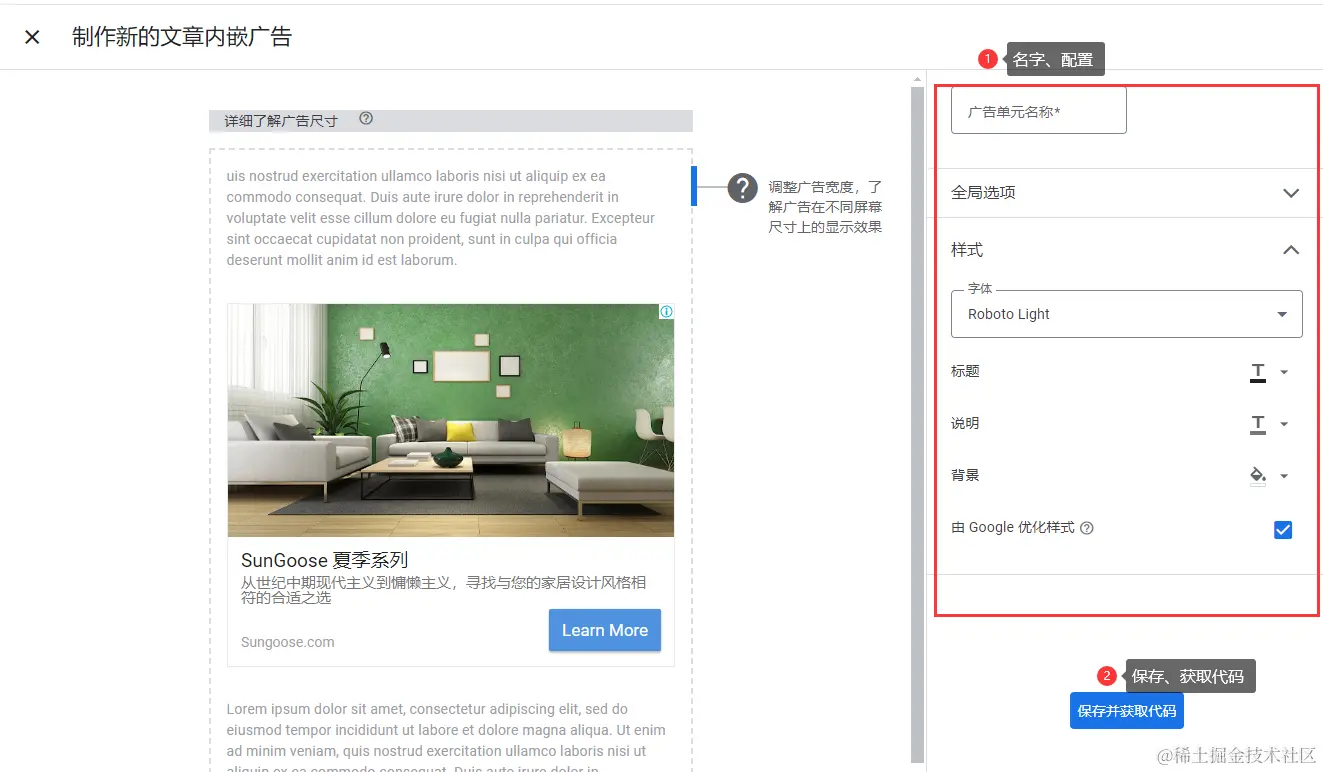
Task: Open help icon next to 详细了解广告尺寸
Action: tap(366, 119)
